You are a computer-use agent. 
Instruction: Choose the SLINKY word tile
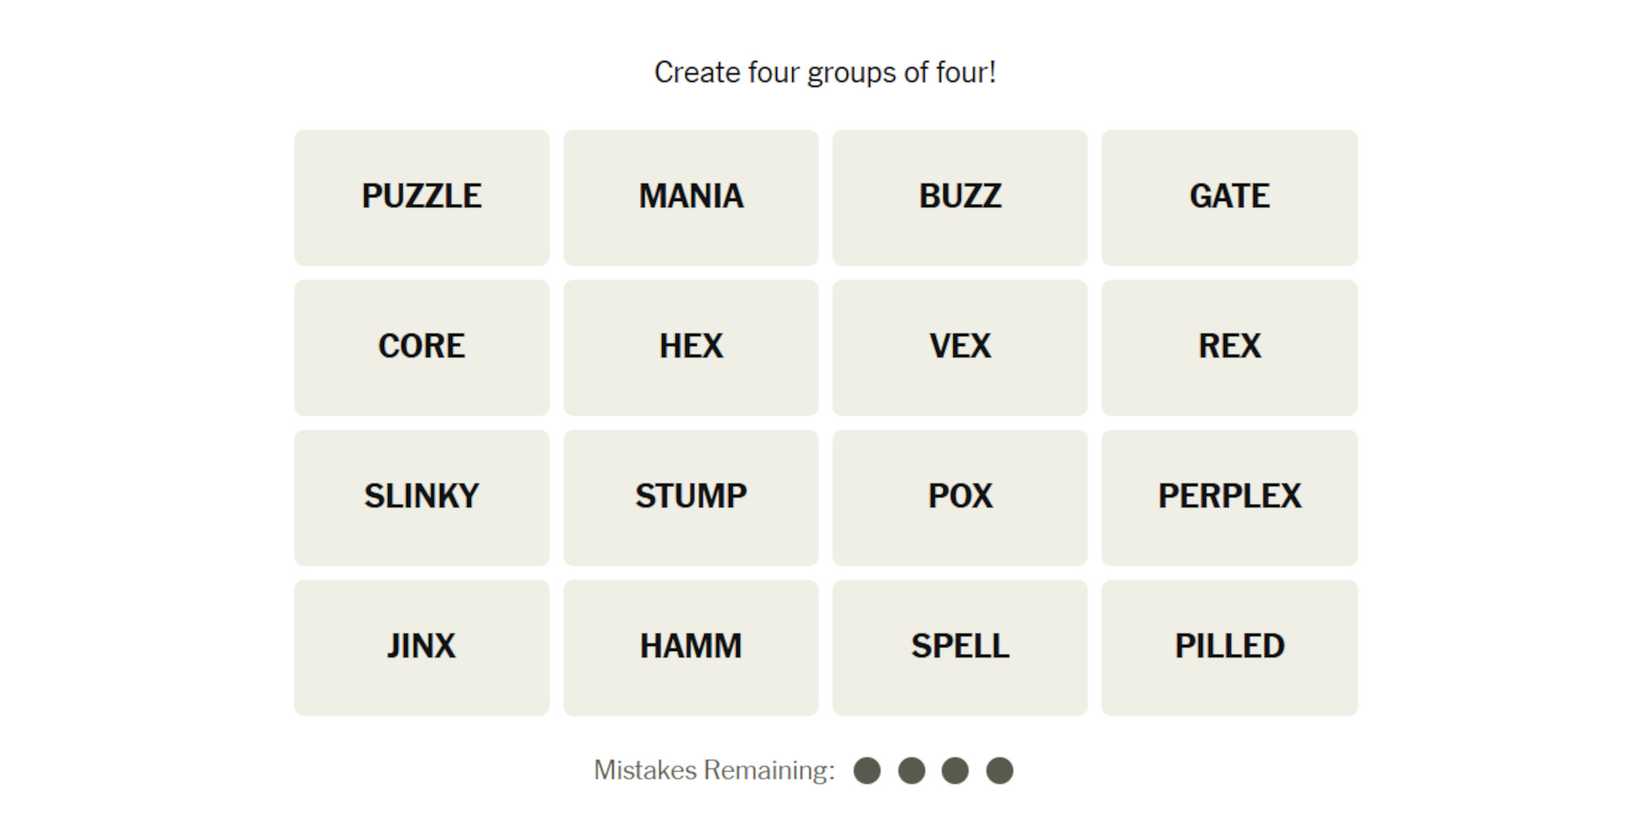coord(421,497)
